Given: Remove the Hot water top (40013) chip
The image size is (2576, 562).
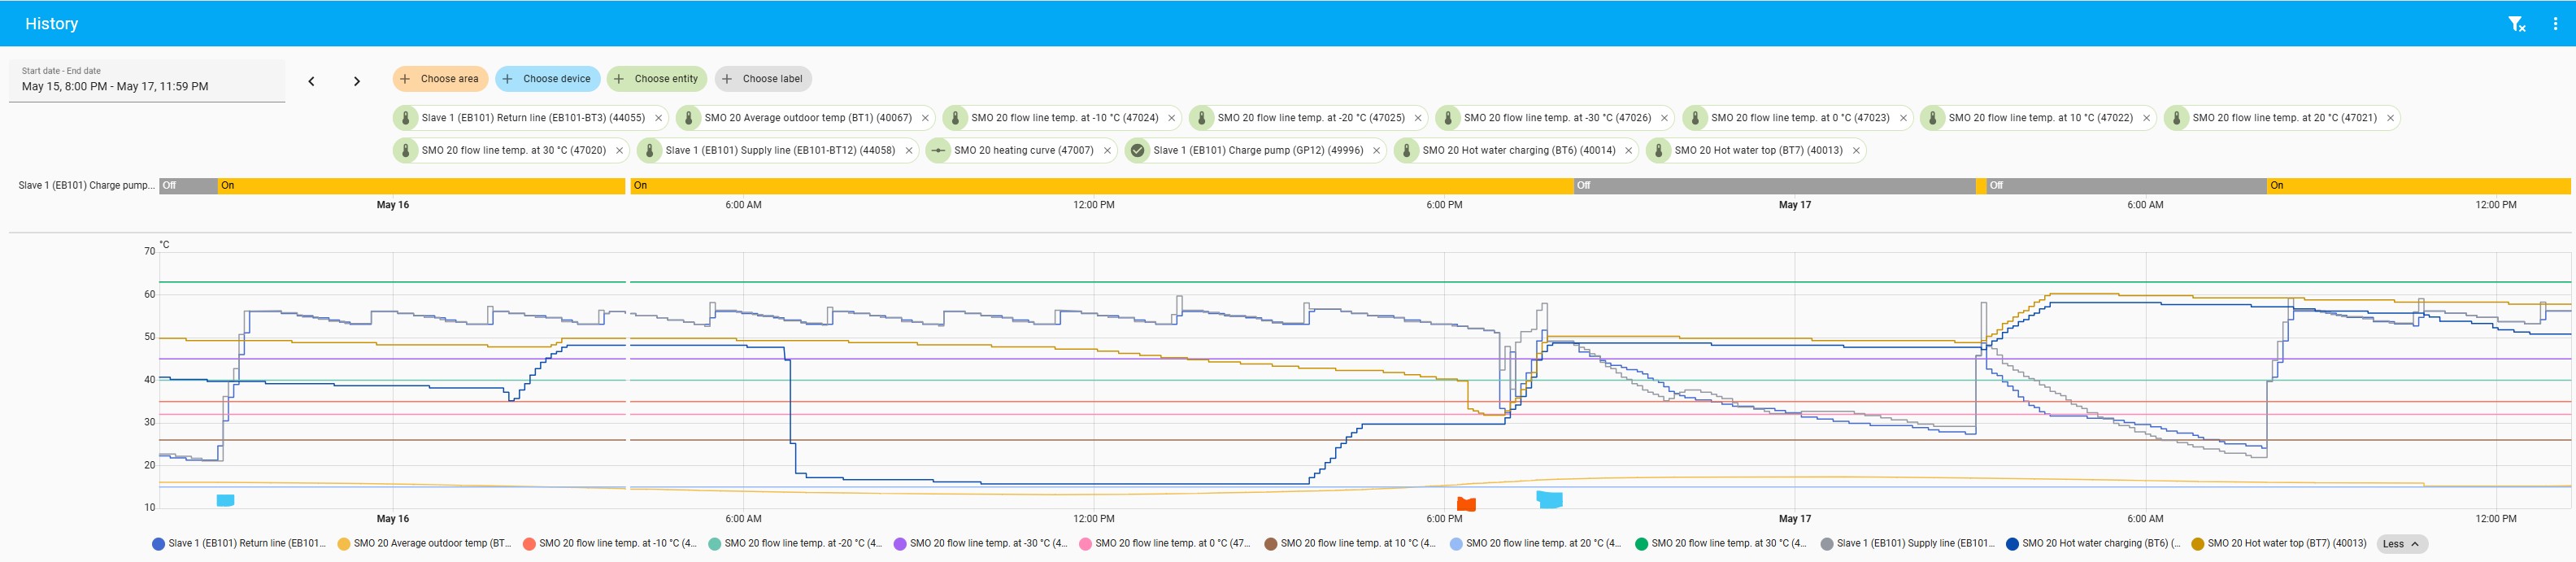Looking at the screenshot, I should 1856,151.
